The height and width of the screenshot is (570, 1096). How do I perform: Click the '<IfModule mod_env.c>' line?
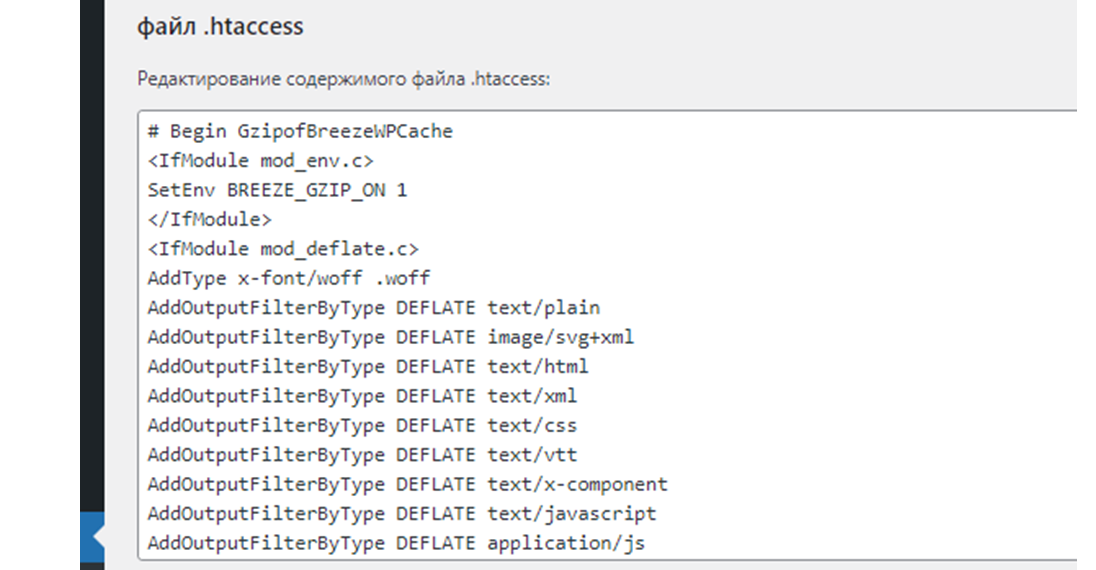(x=261, y=161)
